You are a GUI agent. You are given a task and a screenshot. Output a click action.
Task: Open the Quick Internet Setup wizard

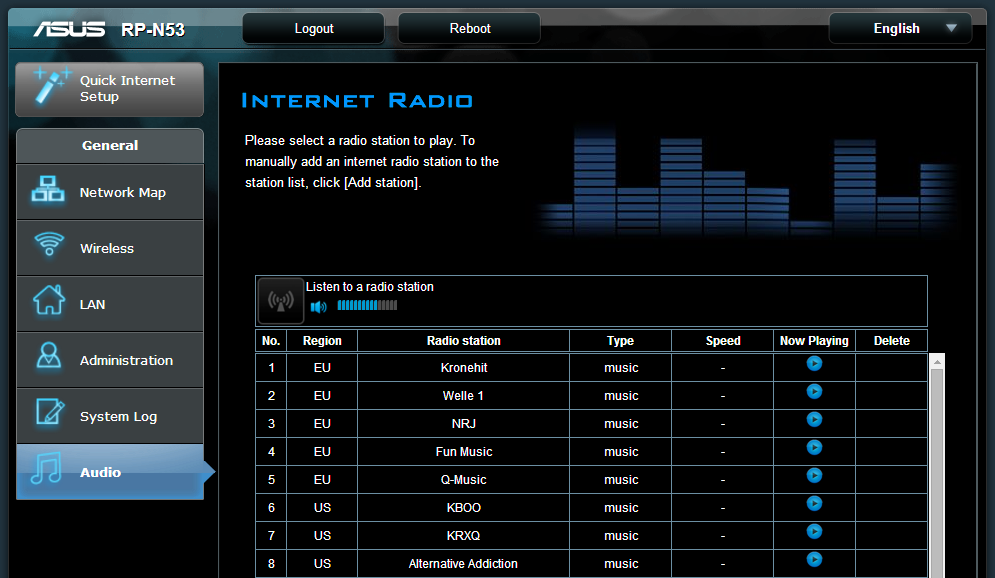click(110, 89)
